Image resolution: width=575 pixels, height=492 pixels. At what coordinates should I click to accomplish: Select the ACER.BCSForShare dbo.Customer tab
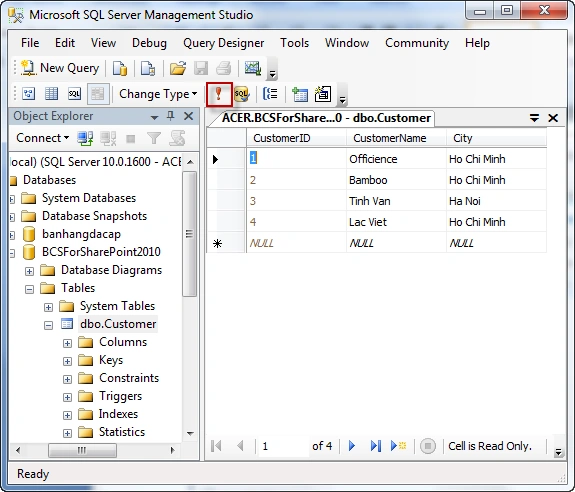click(x=326, y=118)
